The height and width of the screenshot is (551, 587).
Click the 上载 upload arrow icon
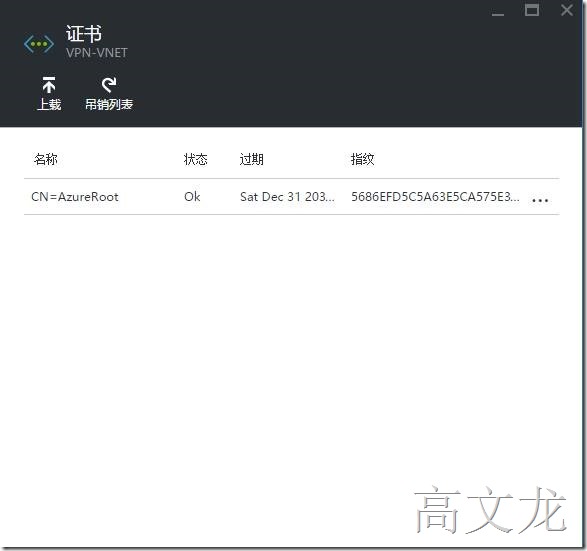49,85
